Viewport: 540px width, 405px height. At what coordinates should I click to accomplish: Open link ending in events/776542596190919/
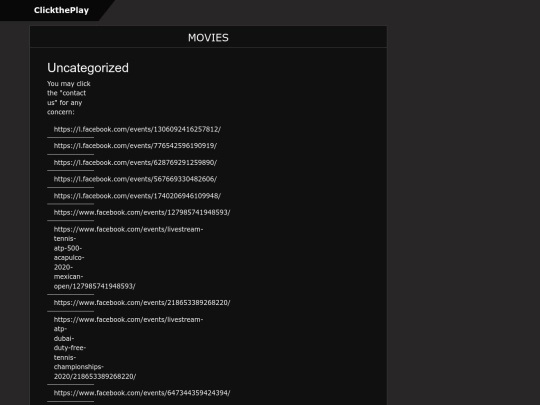[x=135, y=146]
